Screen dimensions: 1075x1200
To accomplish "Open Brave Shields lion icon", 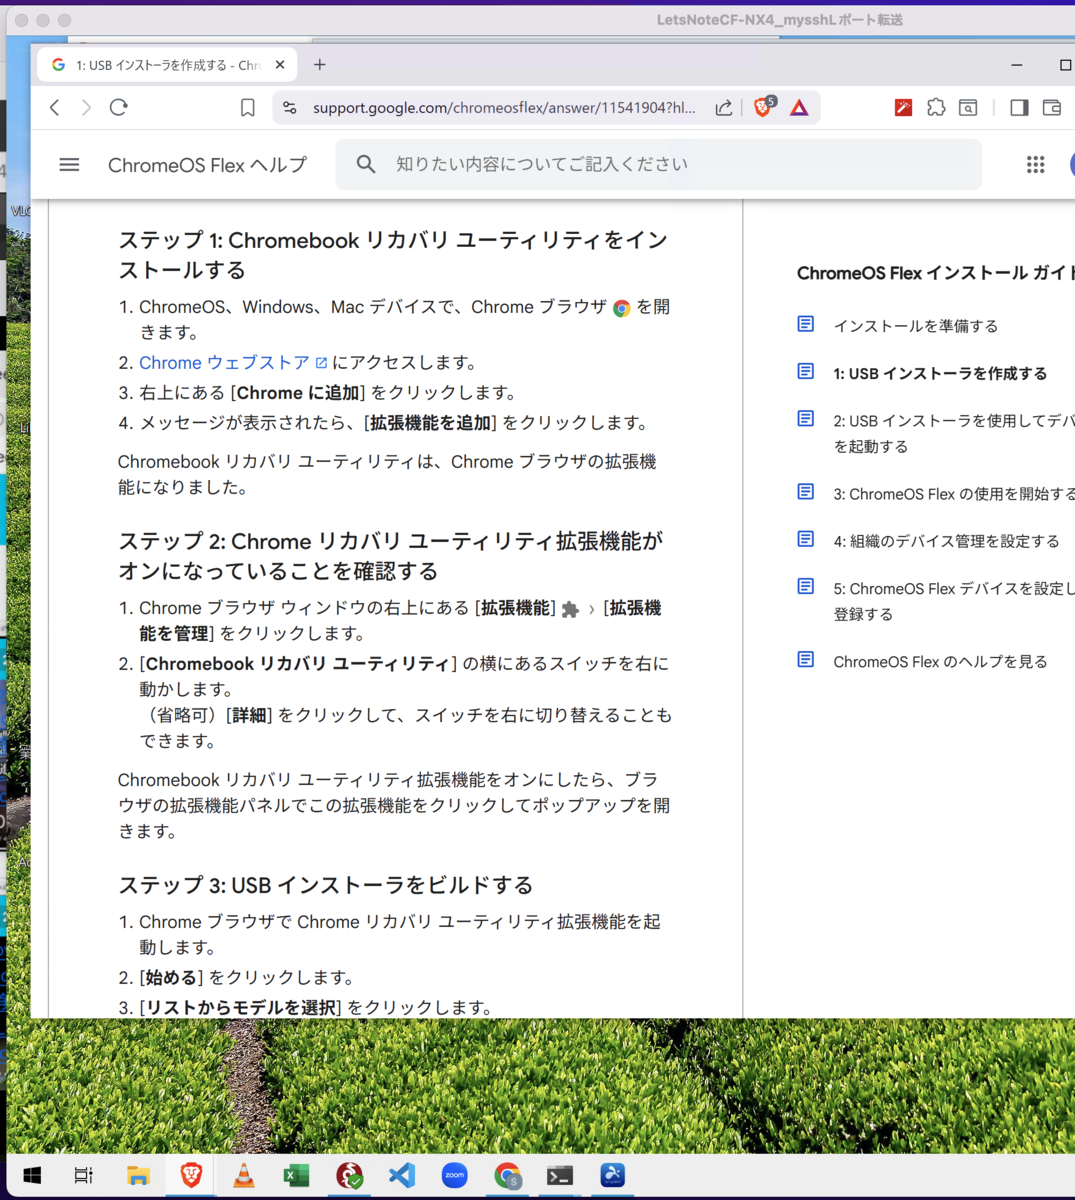I will point(763,106).
